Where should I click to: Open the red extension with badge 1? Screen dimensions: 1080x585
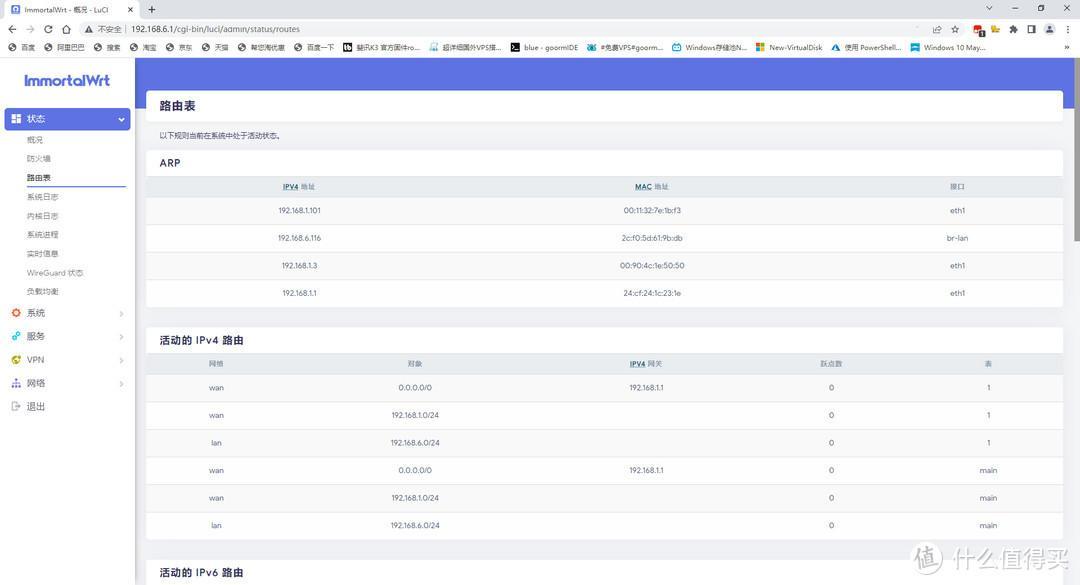click(x=978, y=30)
